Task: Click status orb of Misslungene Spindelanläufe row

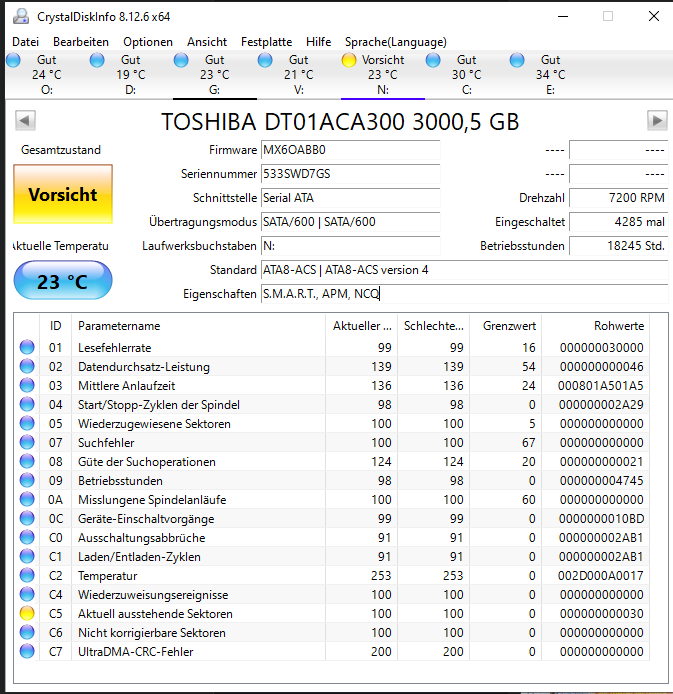Action: (x=27, y=500)
